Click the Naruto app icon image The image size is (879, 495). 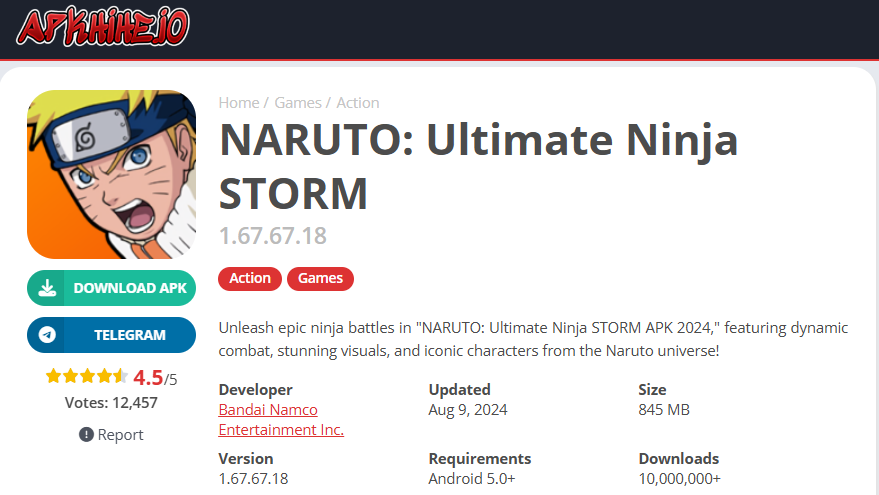click(x=112, y=174)
